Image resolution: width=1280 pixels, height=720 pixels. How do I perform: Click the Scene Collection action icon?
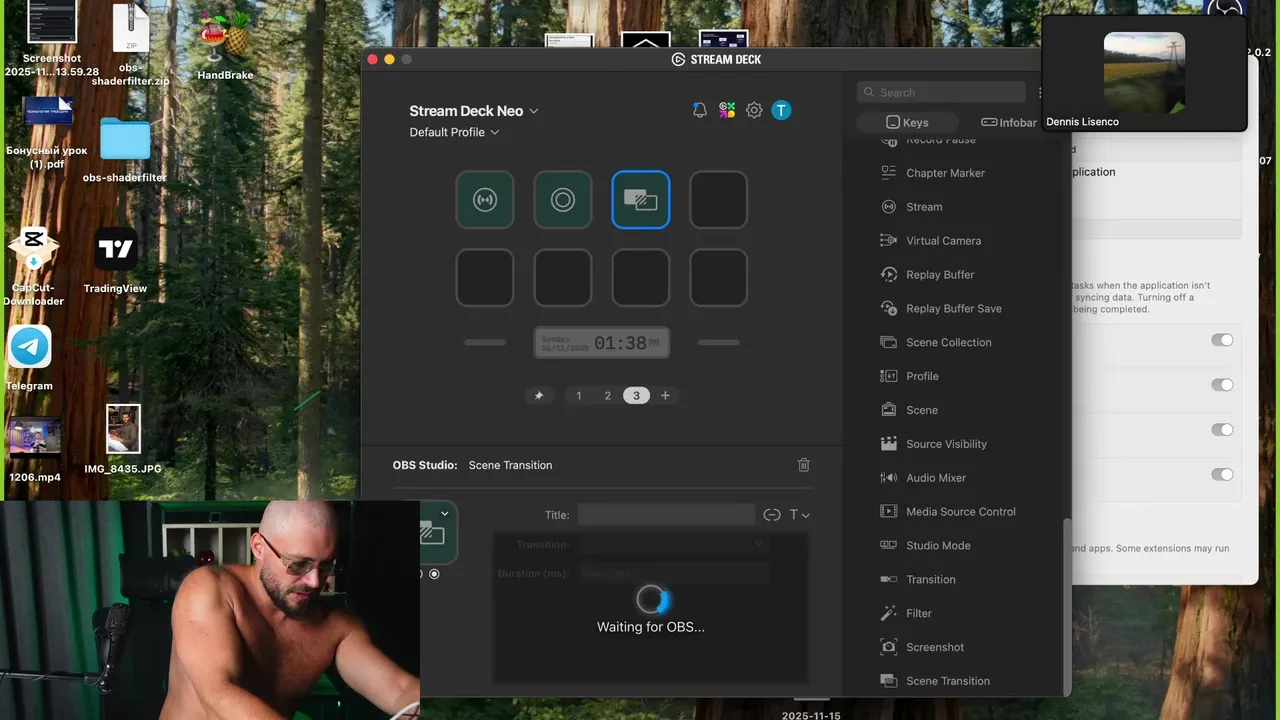click(888, 342)
